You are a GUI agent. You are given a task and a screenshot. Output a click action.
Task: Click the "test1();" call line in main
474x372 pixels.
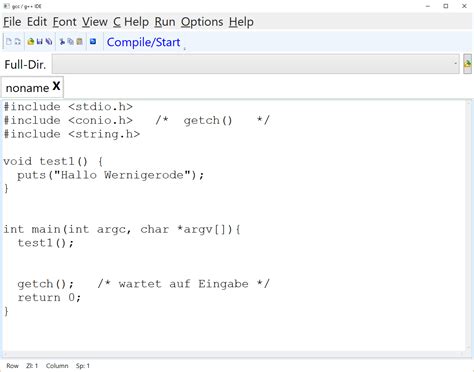click(45, 243)
